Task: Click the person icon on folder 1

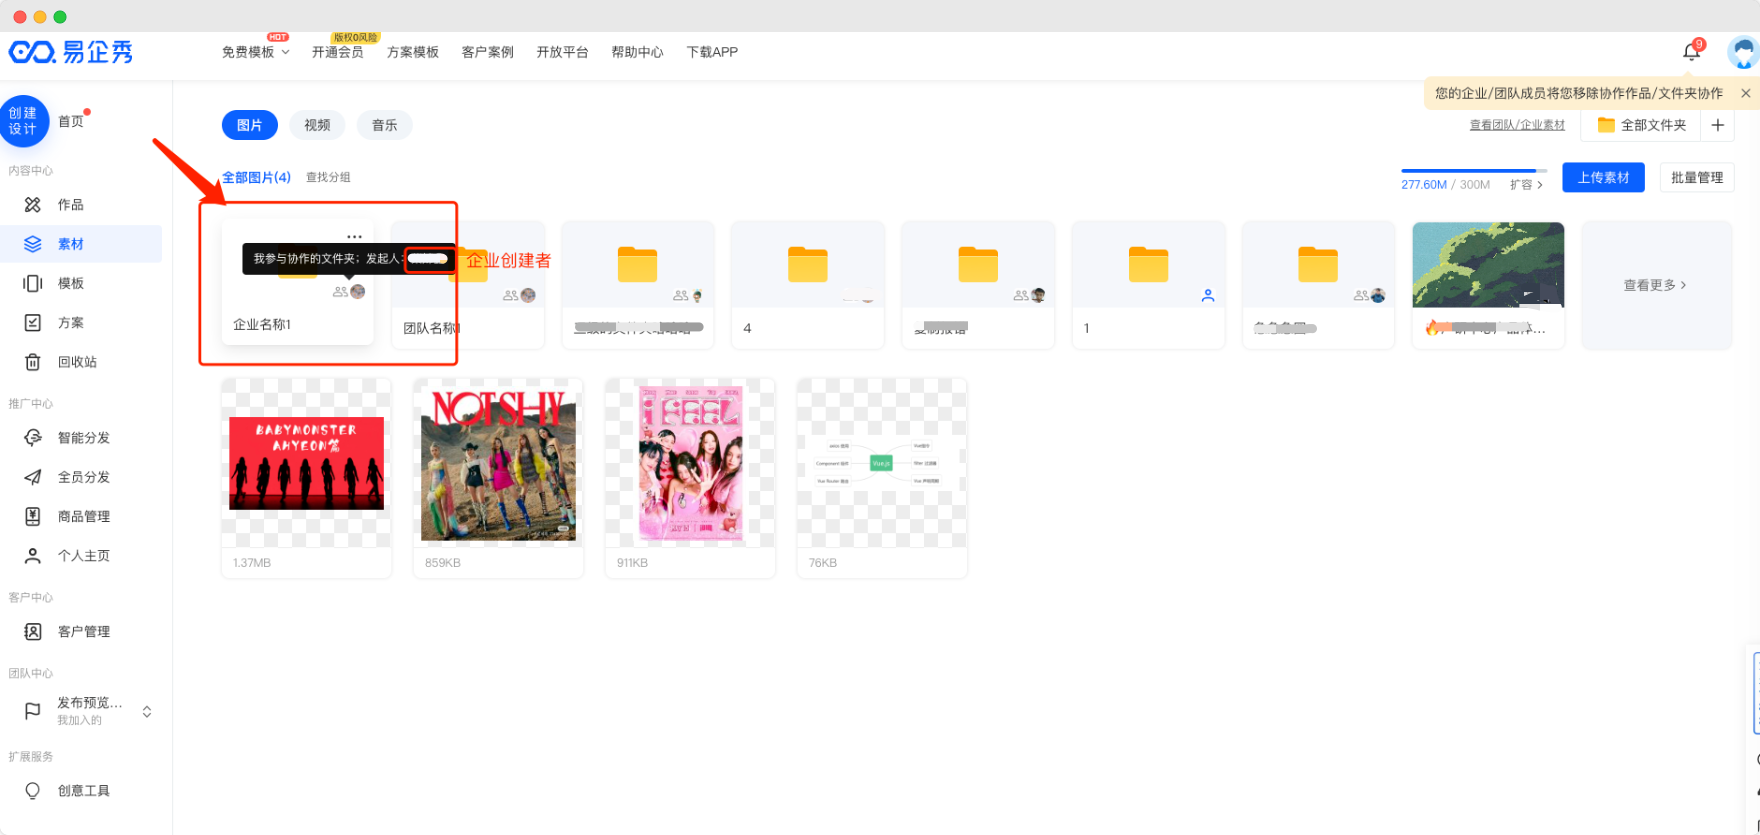Action: [1208, 295]
